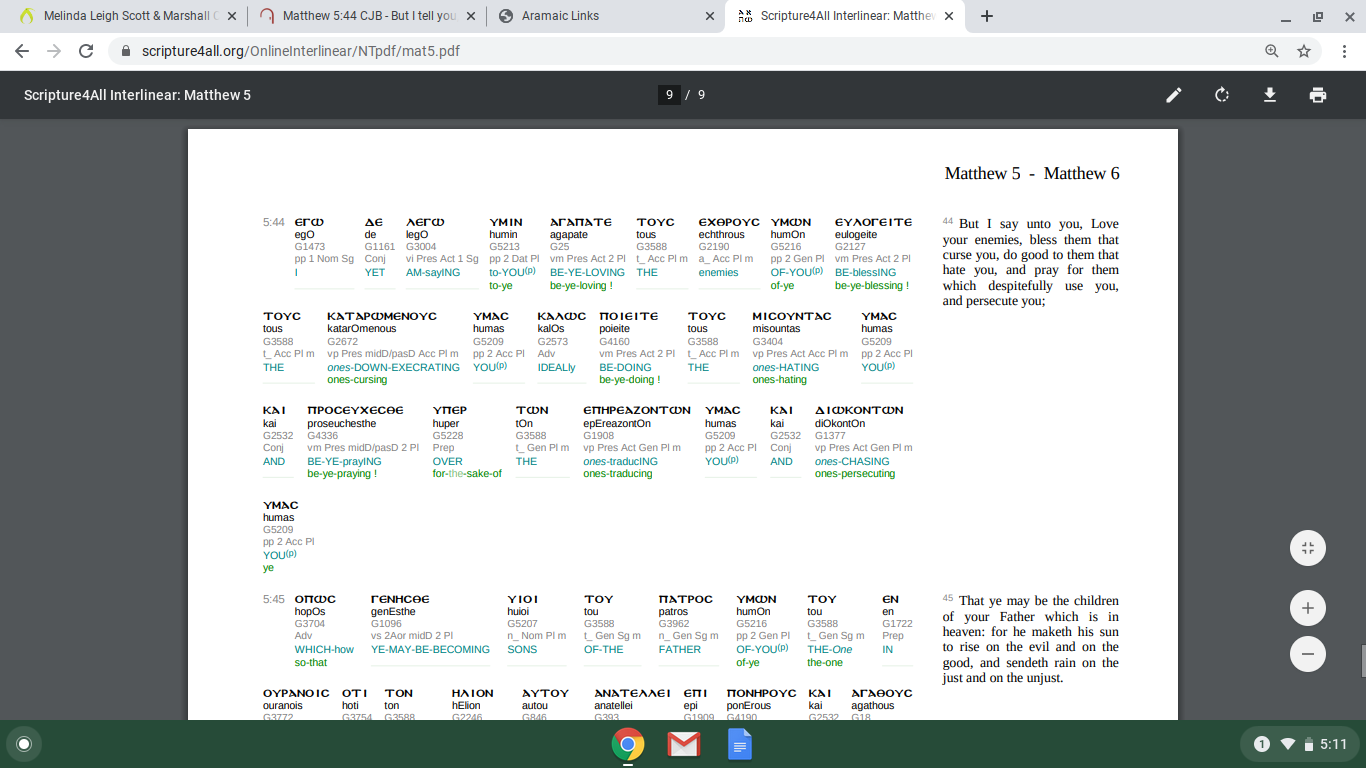Click the PDF page number field
This screenshot has width=1366, height=768.
pyautogui.click(x=669, y=95)
